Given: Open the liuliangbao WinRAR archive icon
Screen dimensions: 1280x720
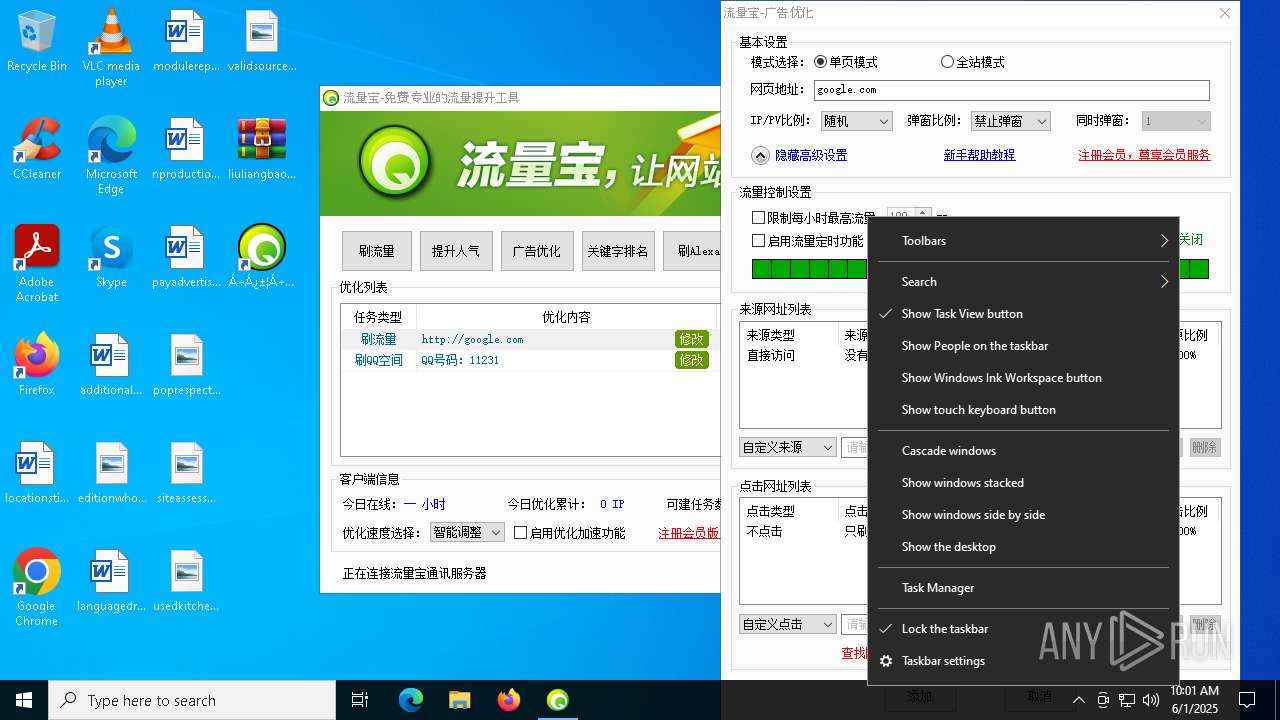Looking at the screenshot, I should coord(262,148).
